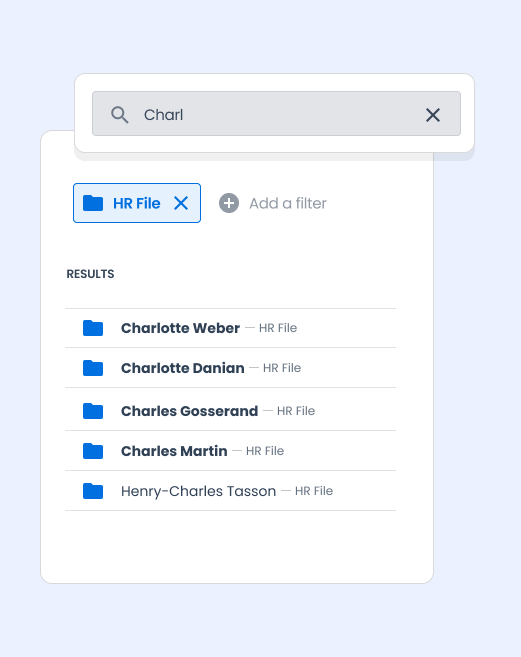
Task: Click "Add a filter" text
Action: 288,203
